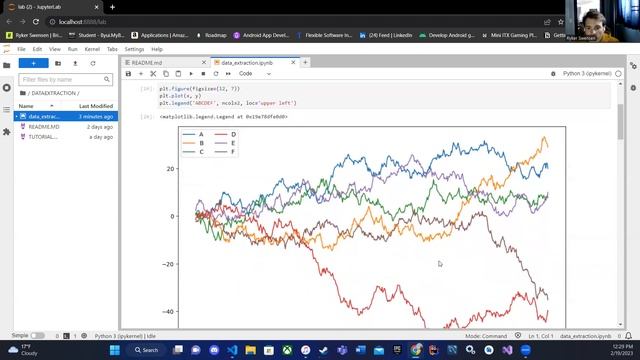640x360 pixels.
Task: Refresh the file browser list
Action: (93, 63)
